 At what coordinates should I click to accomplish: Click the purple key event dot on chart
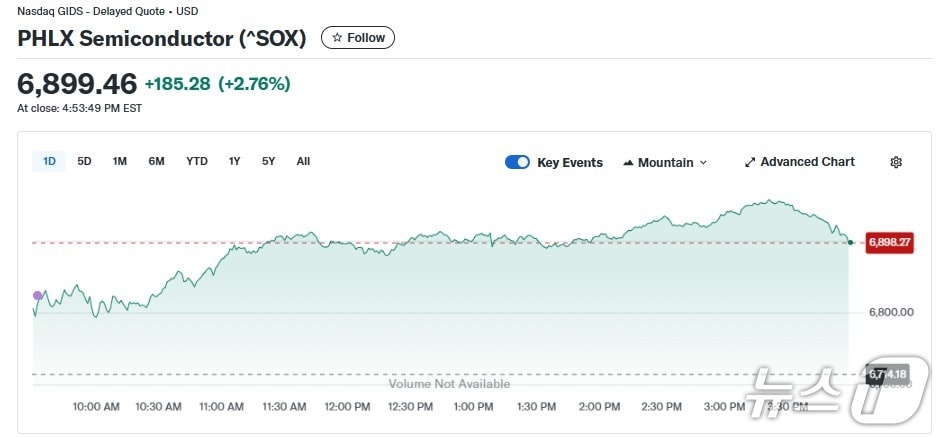coord(38,295)
